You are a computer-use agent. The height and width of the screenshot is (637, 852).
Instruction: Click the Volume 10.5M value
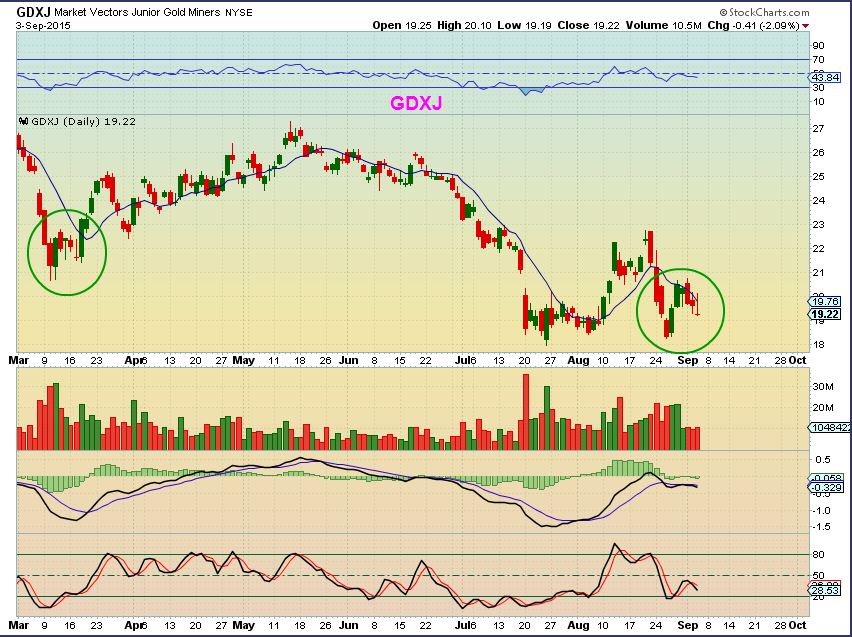coord(664,26)
